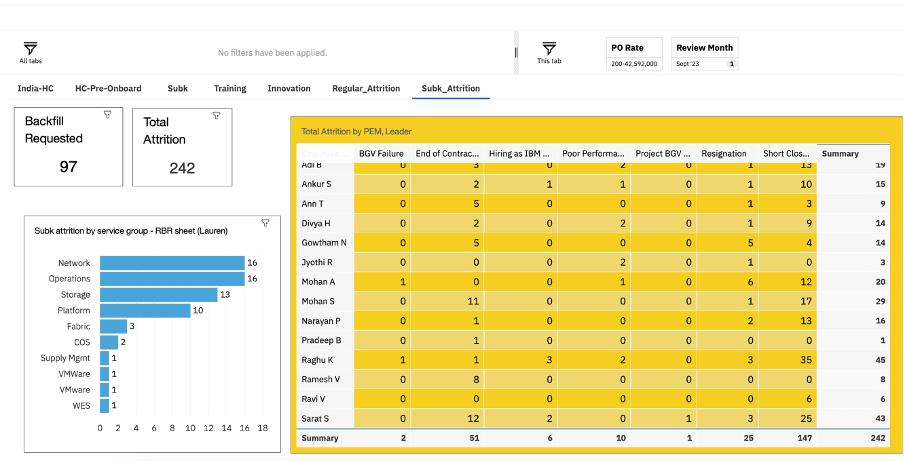Select the Ravi V row label
904x462 pixels.
click(313, 399)
